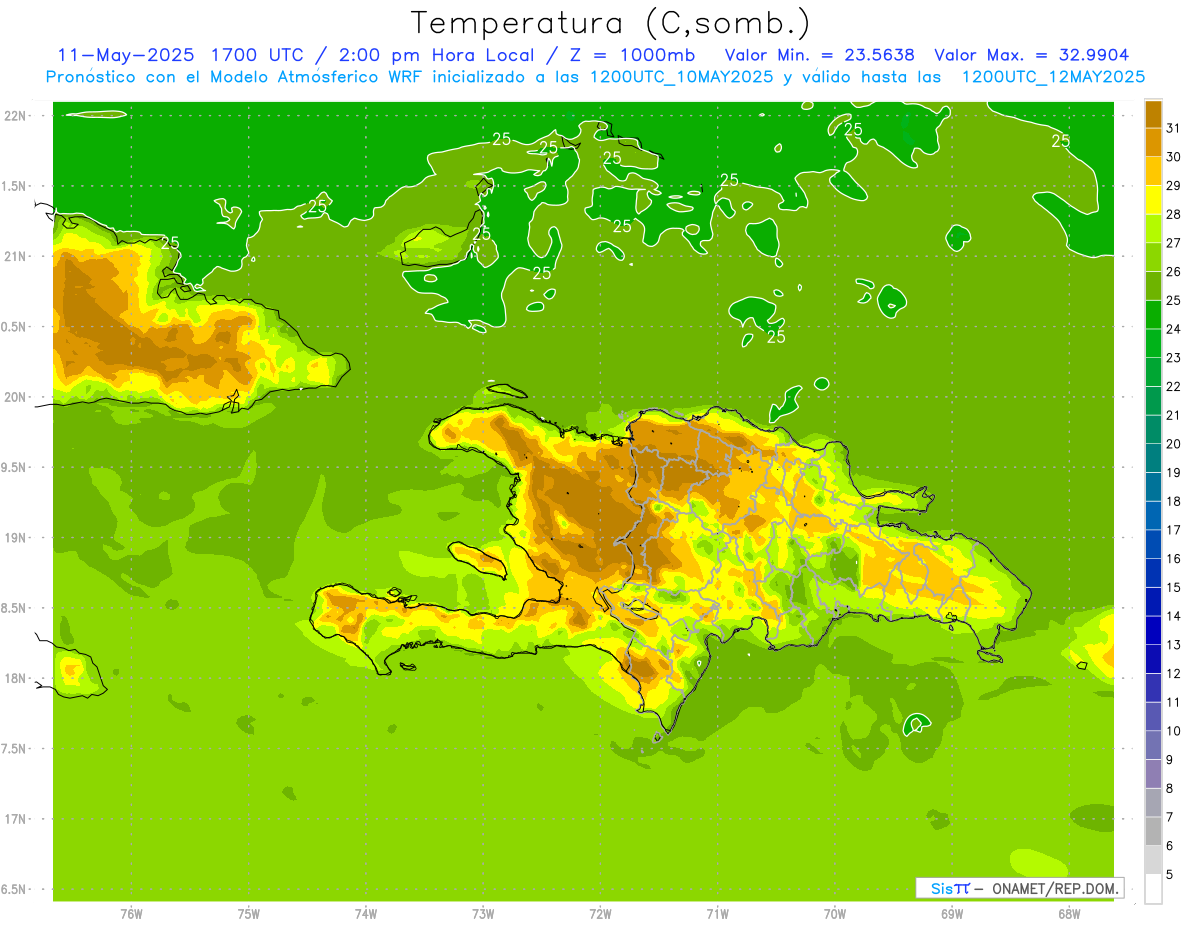This screenshot has width=1200, height=927.
Task: Click the '73W' longitude label
Action: point(483,914)
